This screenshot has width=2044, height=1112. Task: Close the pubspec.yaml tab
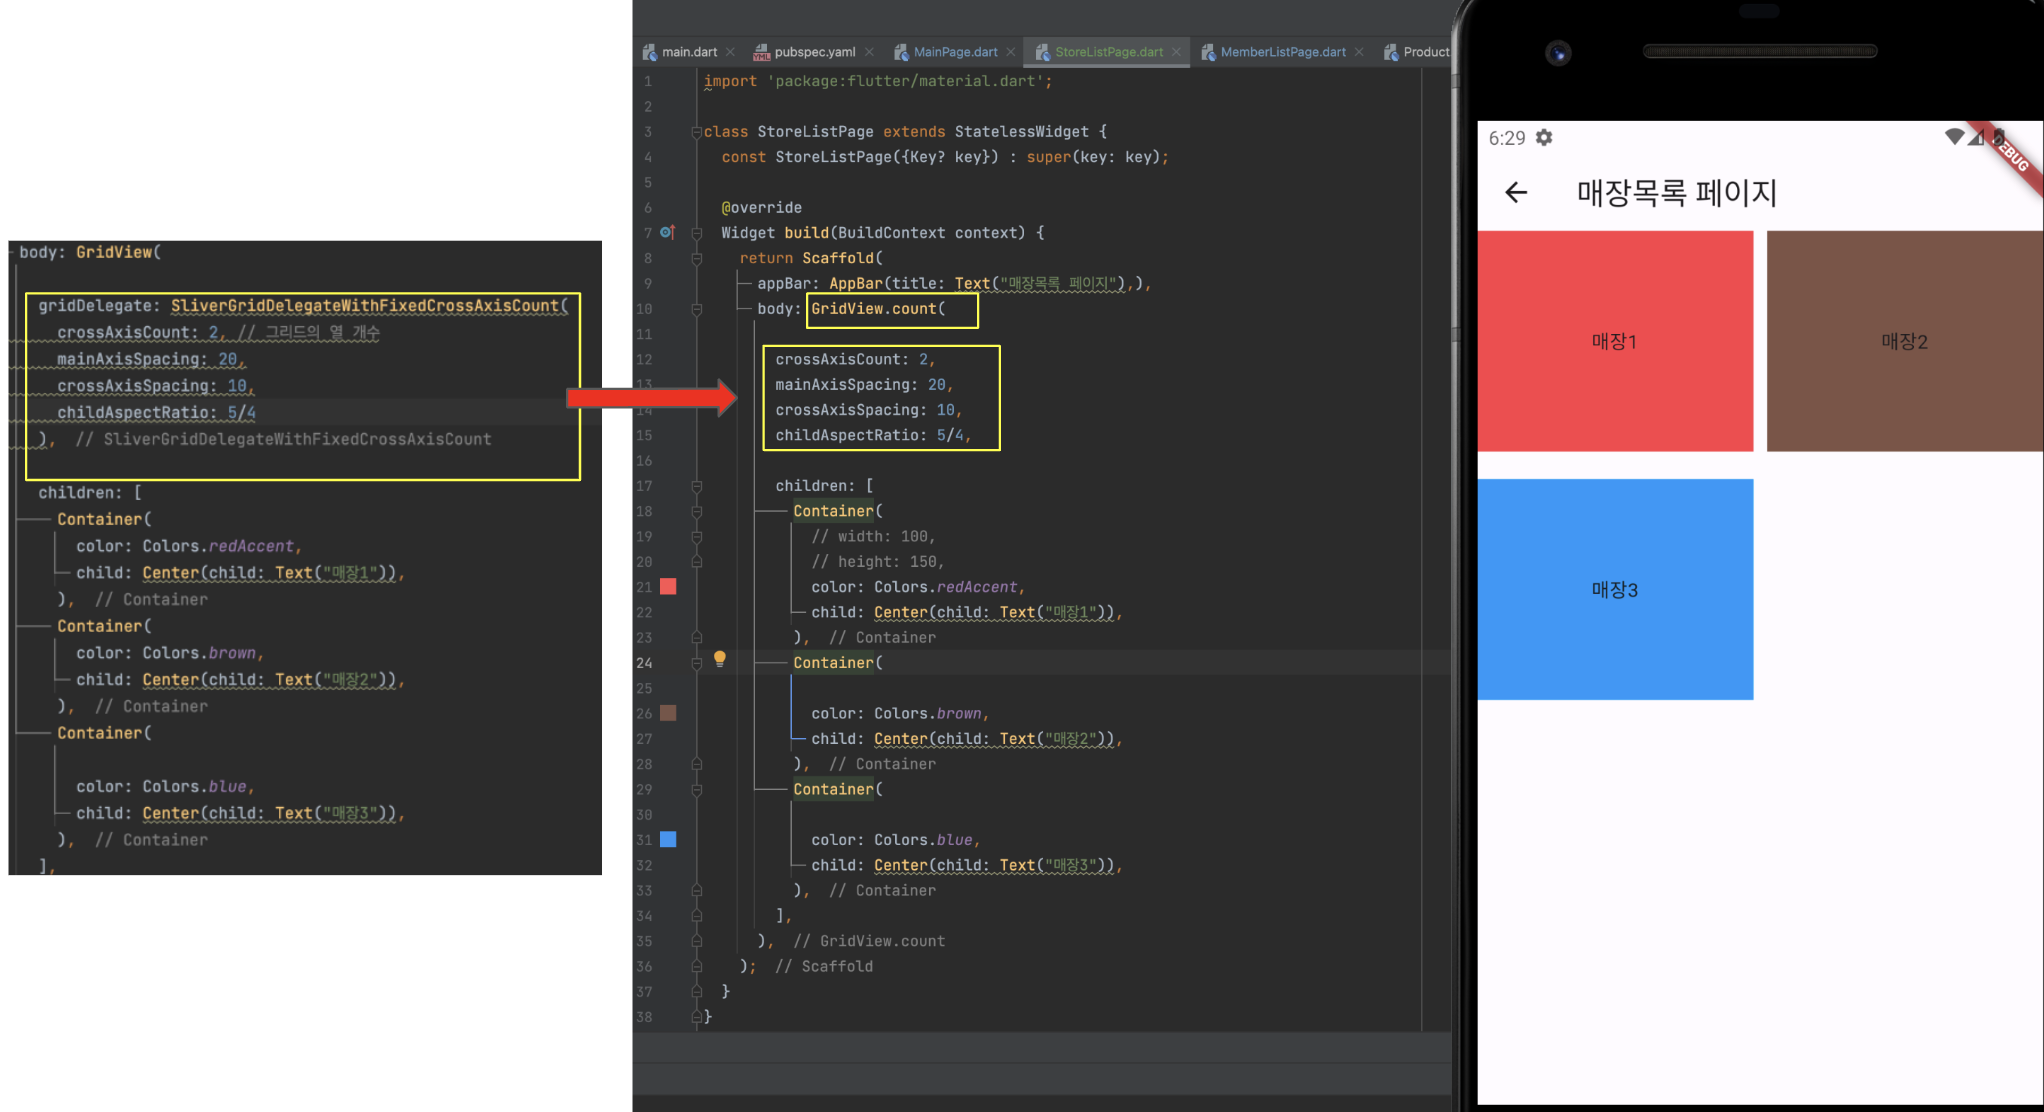[869, 52]
